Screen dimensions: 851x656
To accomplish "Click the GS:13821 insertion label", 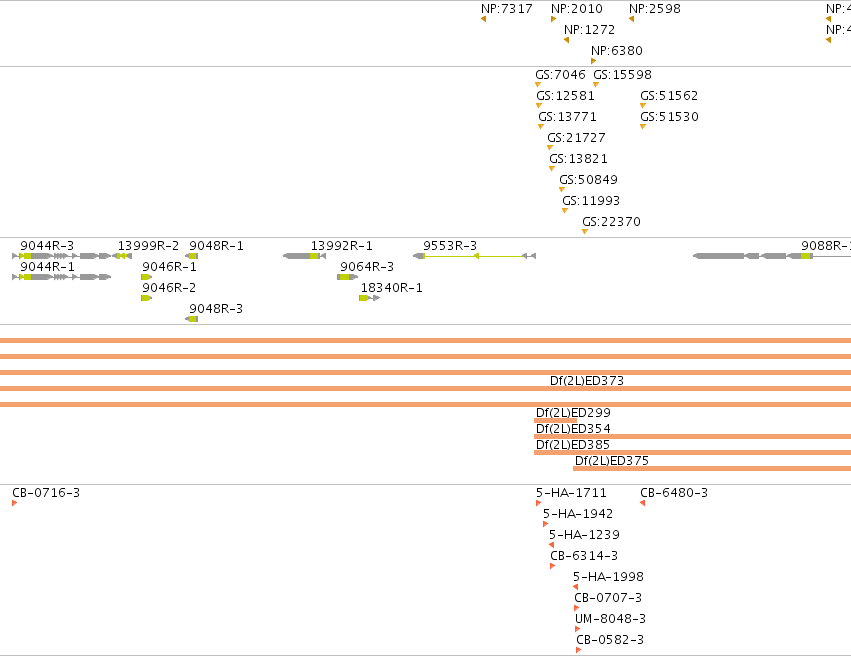I will point(578,159).
